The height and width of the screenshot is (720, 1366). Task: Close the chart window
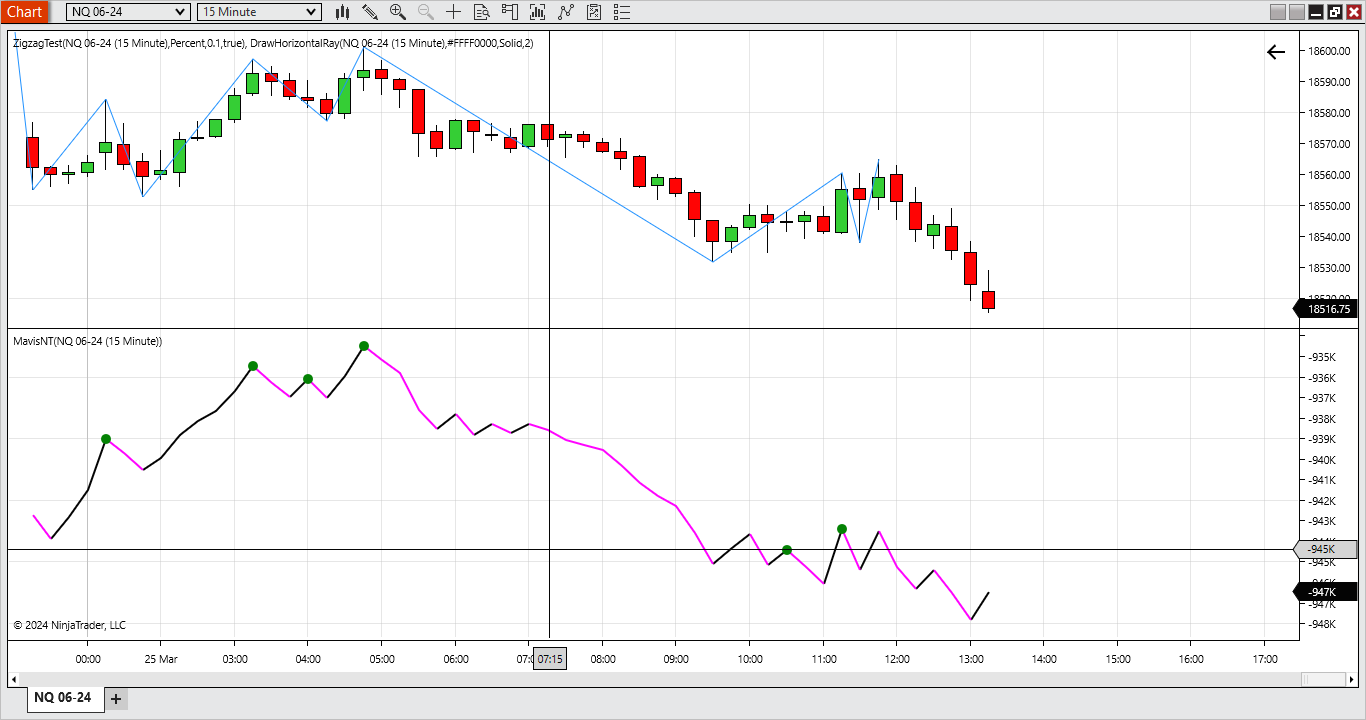(x=1354, y=12)
